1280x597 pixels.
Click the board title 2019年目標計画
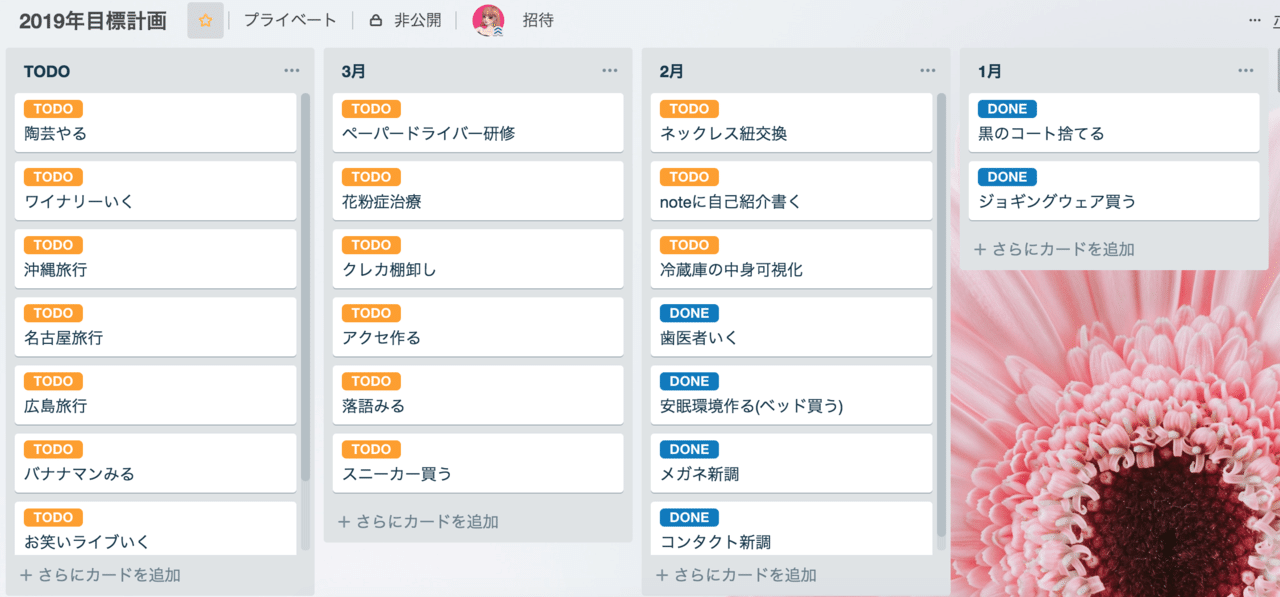tap(91, 18)
